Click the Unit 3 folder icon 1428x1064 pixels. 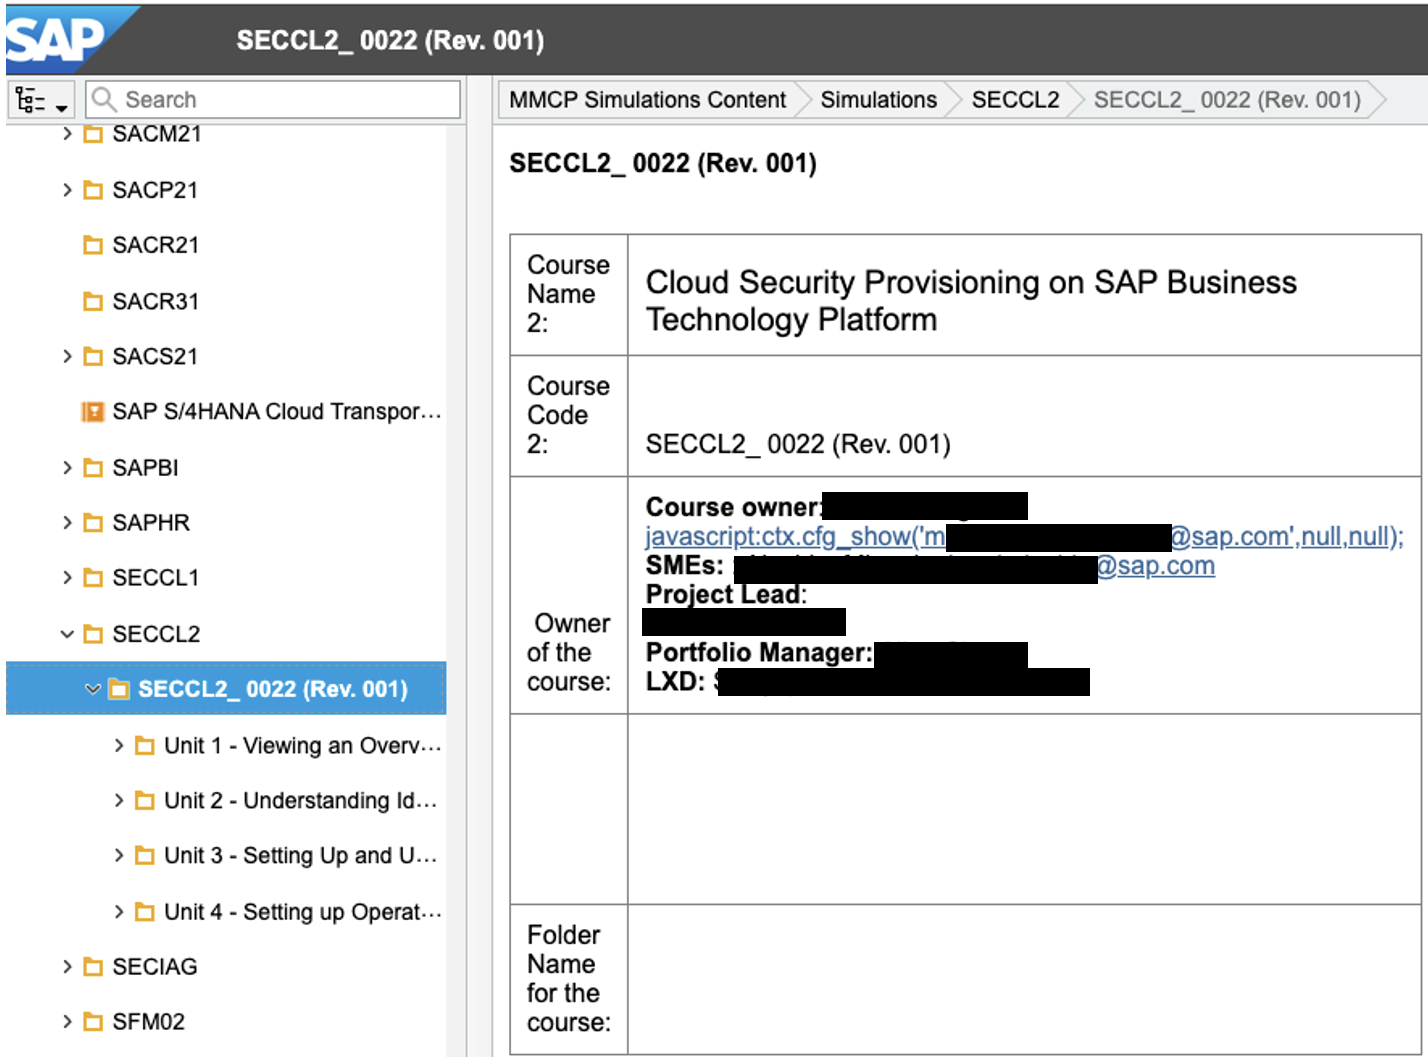145,855
